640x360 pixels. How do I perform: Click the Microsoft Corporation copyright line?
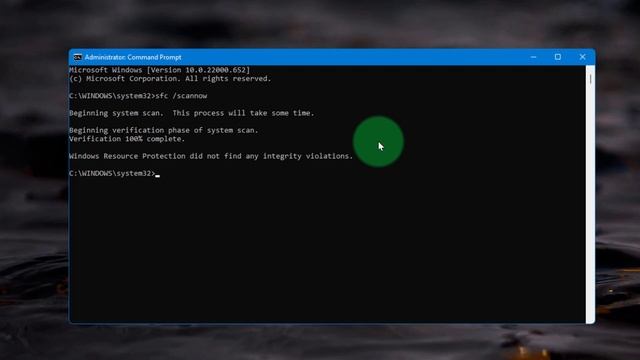(x=170, y=78)
